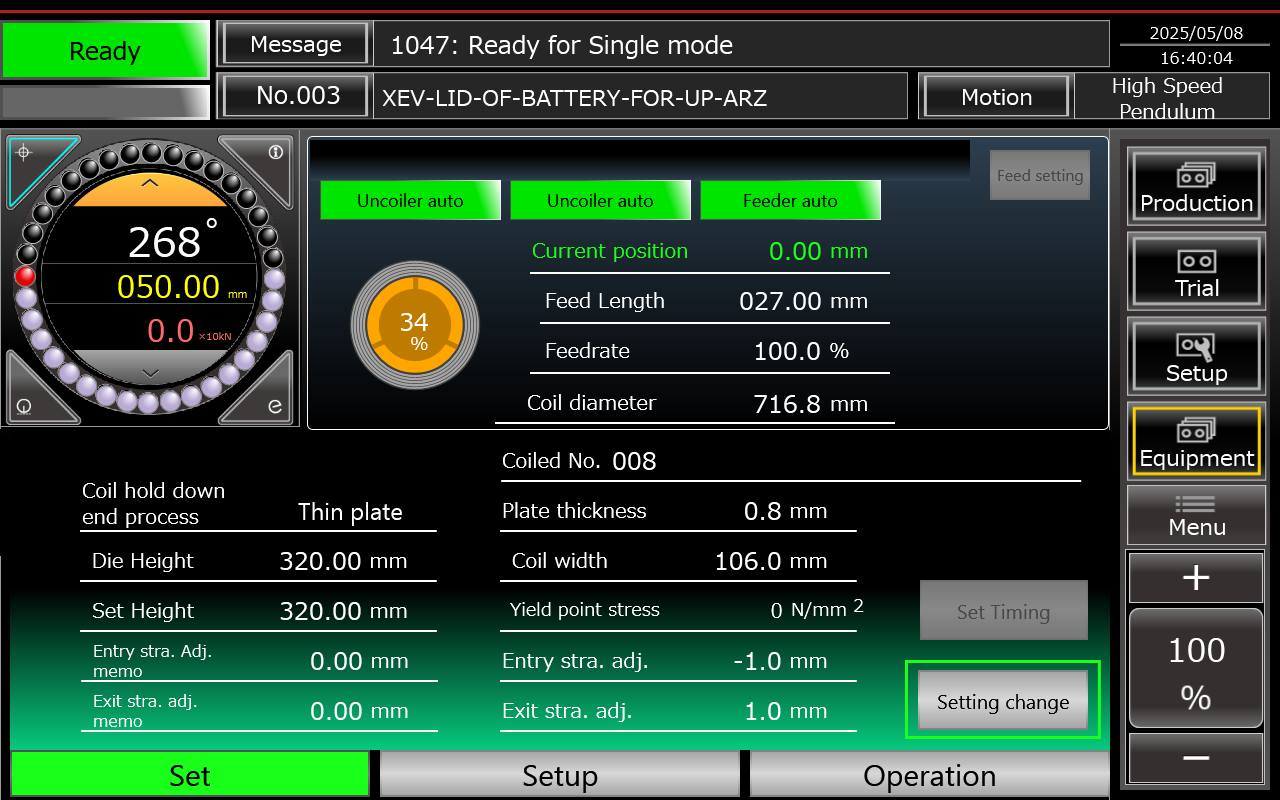Click the orange up chevron in gauge
1280x800 pixels.
[150, 184]
